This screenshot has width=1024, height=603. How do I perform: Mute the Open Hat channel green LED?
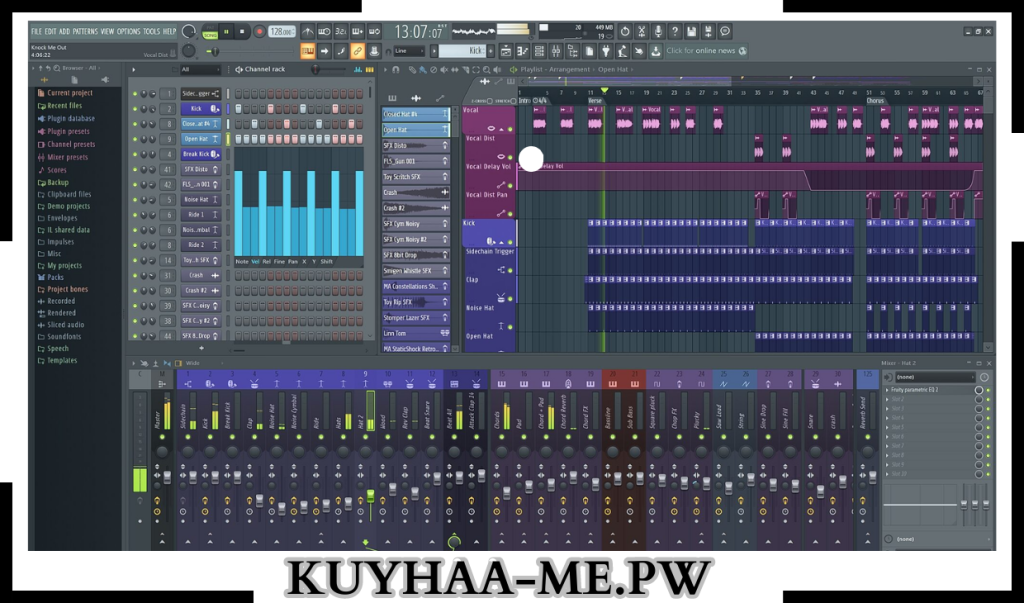coord(135,139)
